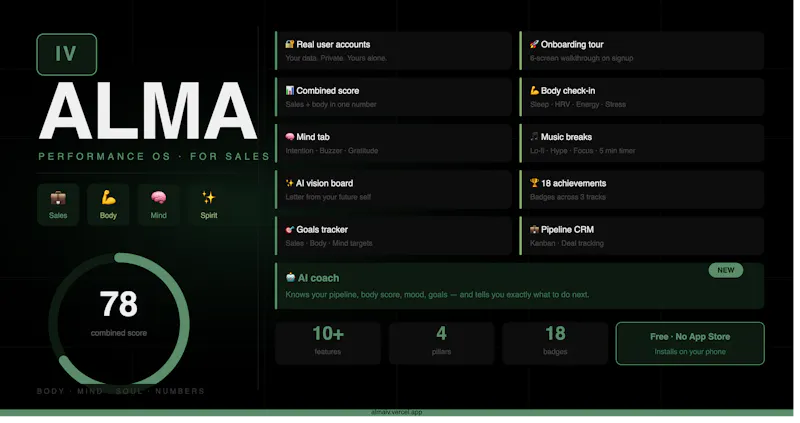Screen dimensions: 800x423
Task: Click the 18 badges stat tile
Action: (555, 343)
